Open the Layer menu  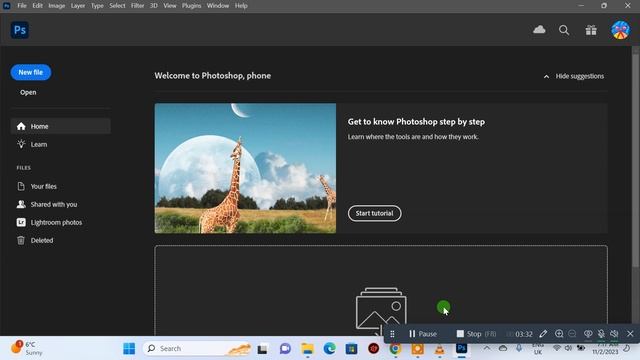(x=78, y=6)
